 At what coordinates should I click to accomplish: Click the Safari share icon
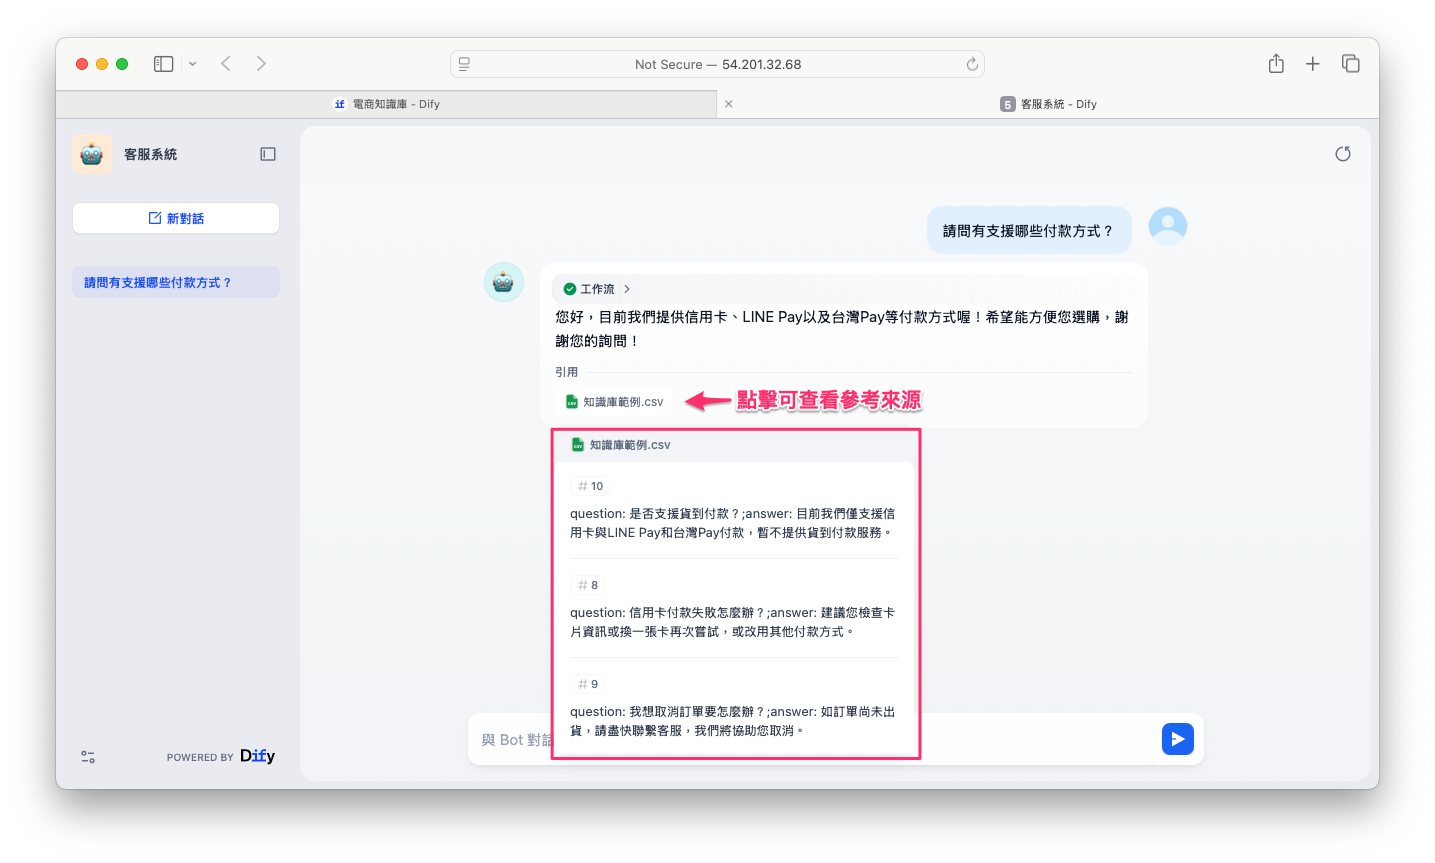pyautogui.click(x=1276, y=64)
